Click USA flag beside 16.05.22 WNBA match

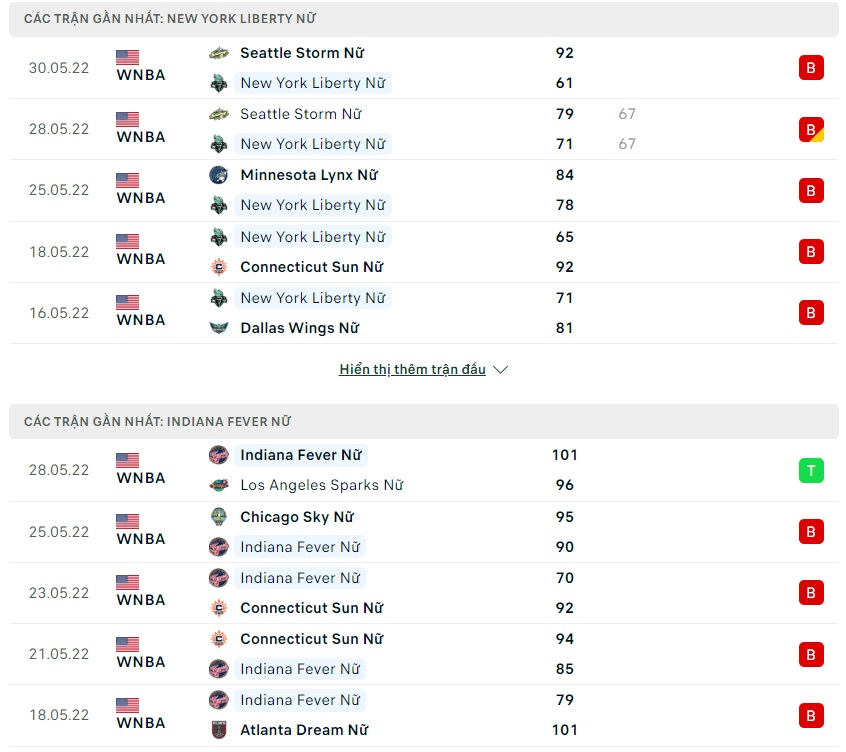click(127, 302)
